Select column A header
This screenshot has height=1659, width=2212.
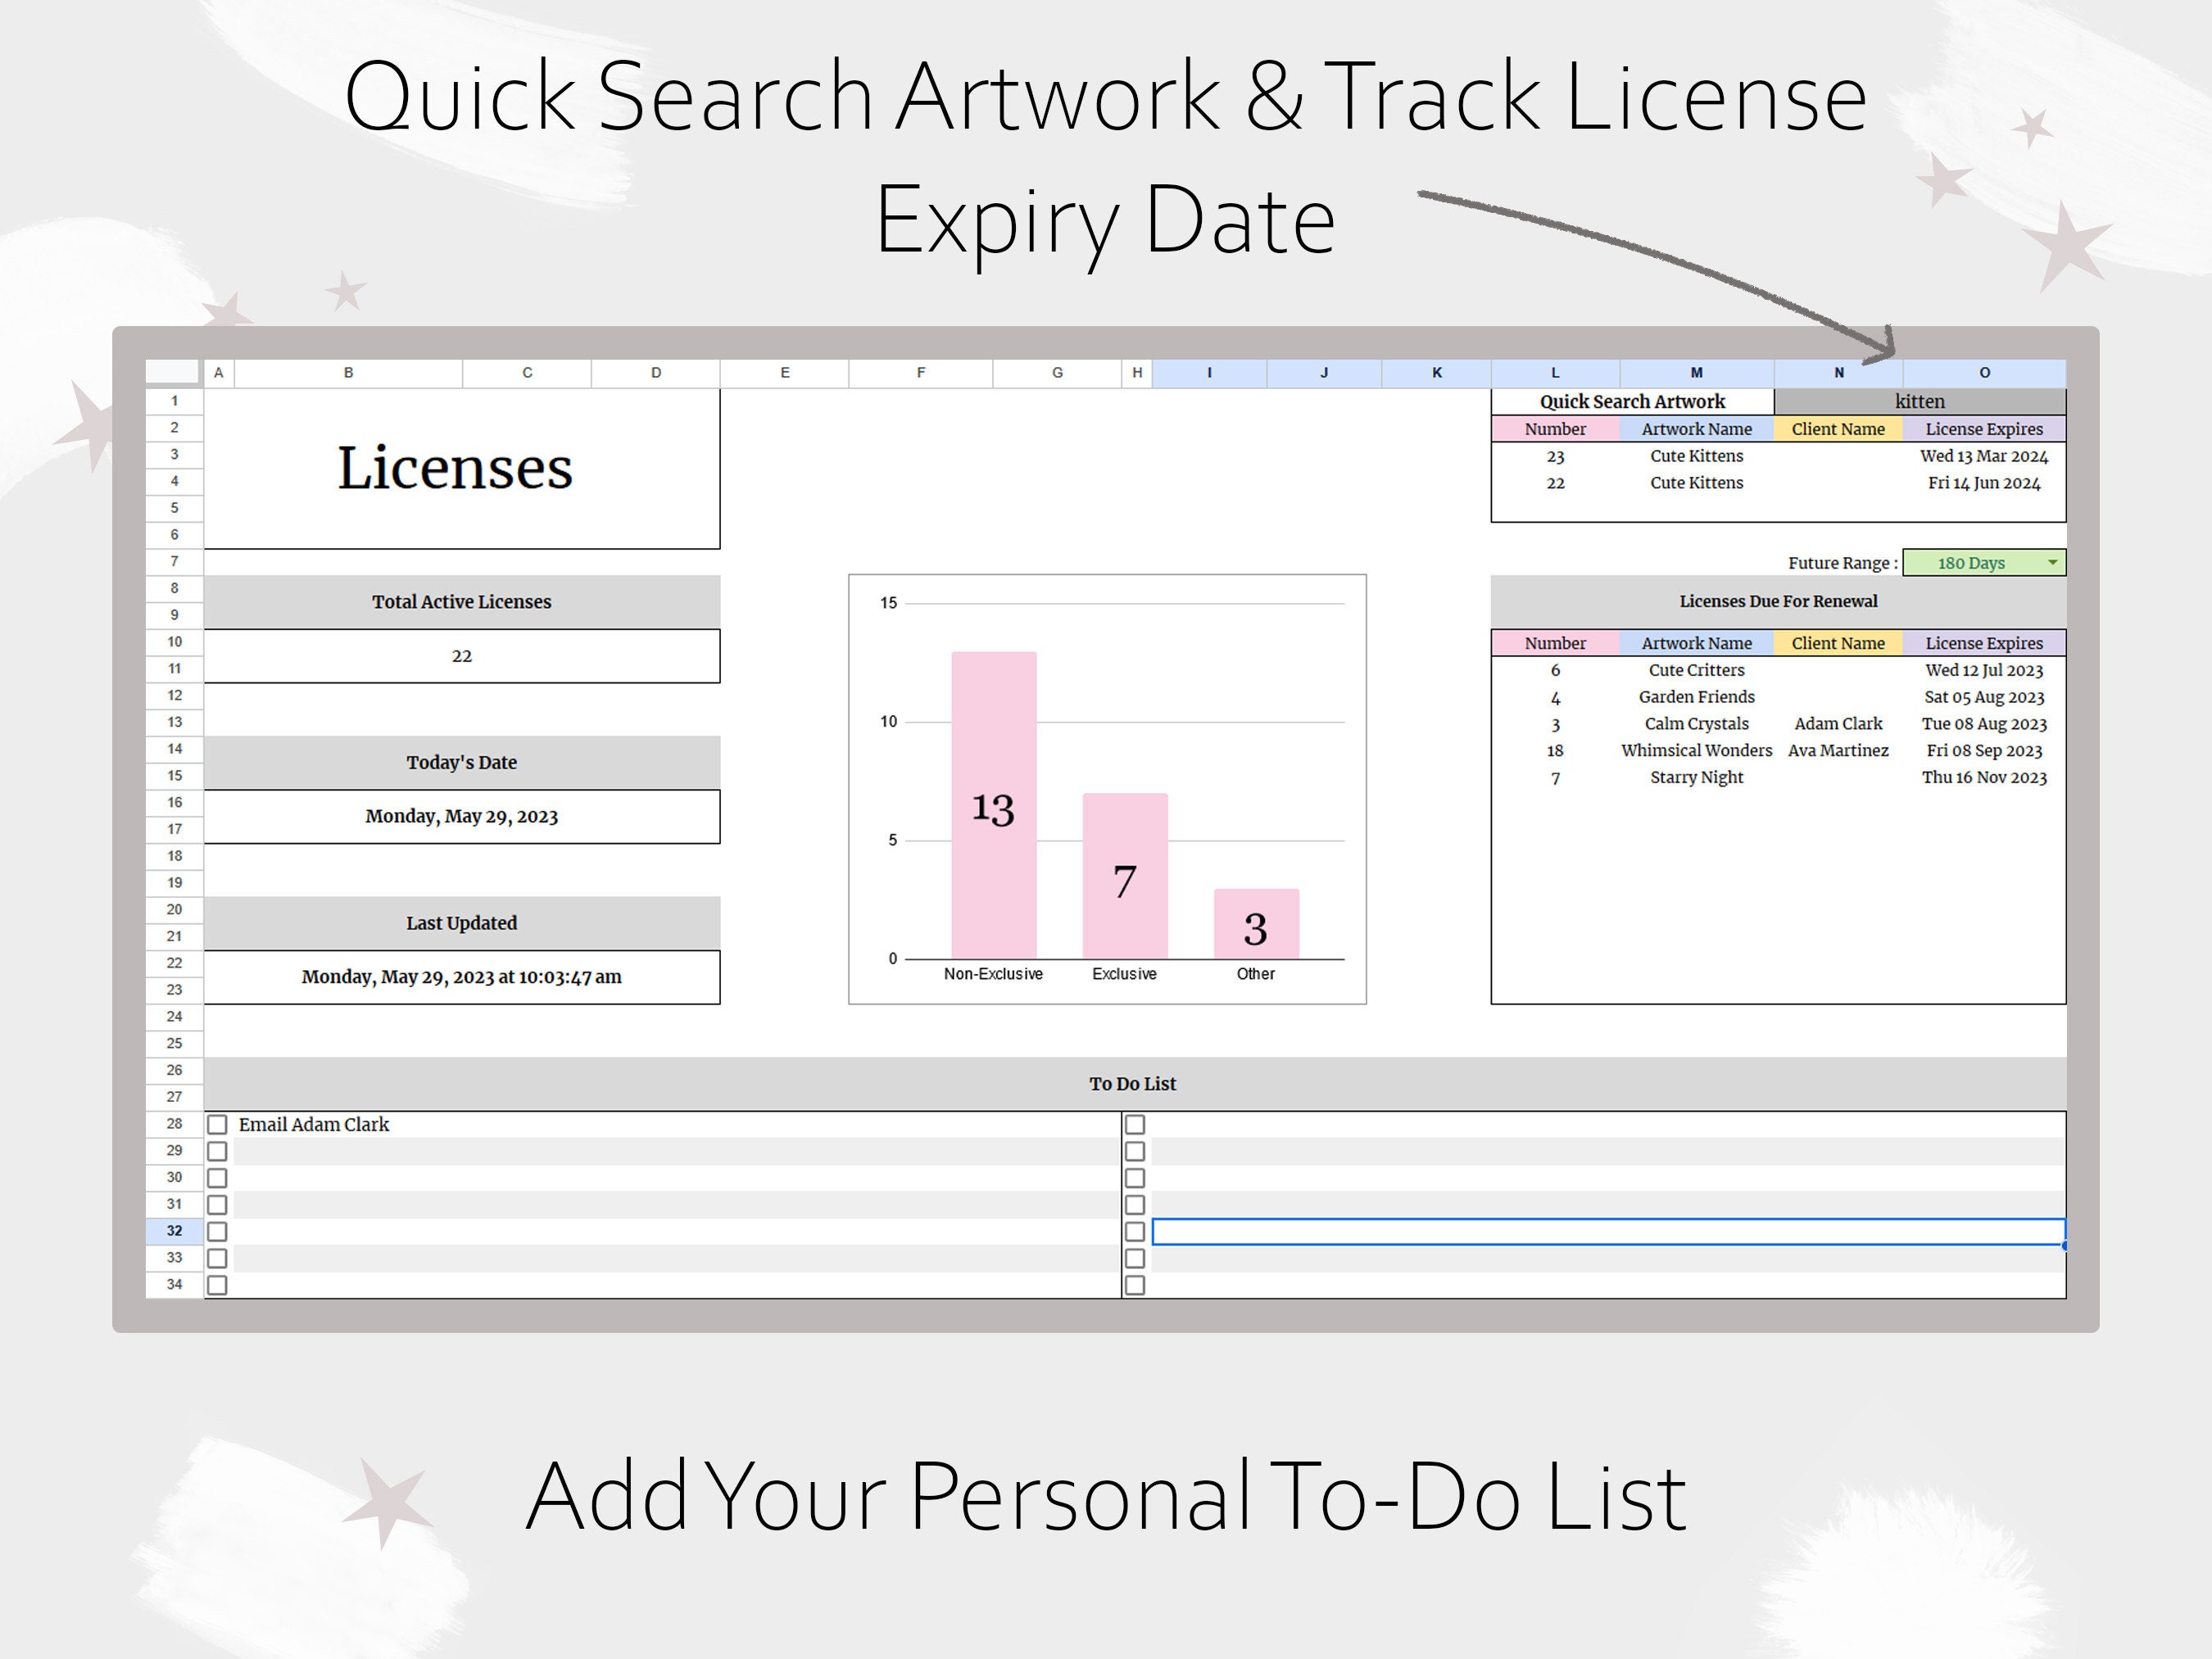coord(218,372)
